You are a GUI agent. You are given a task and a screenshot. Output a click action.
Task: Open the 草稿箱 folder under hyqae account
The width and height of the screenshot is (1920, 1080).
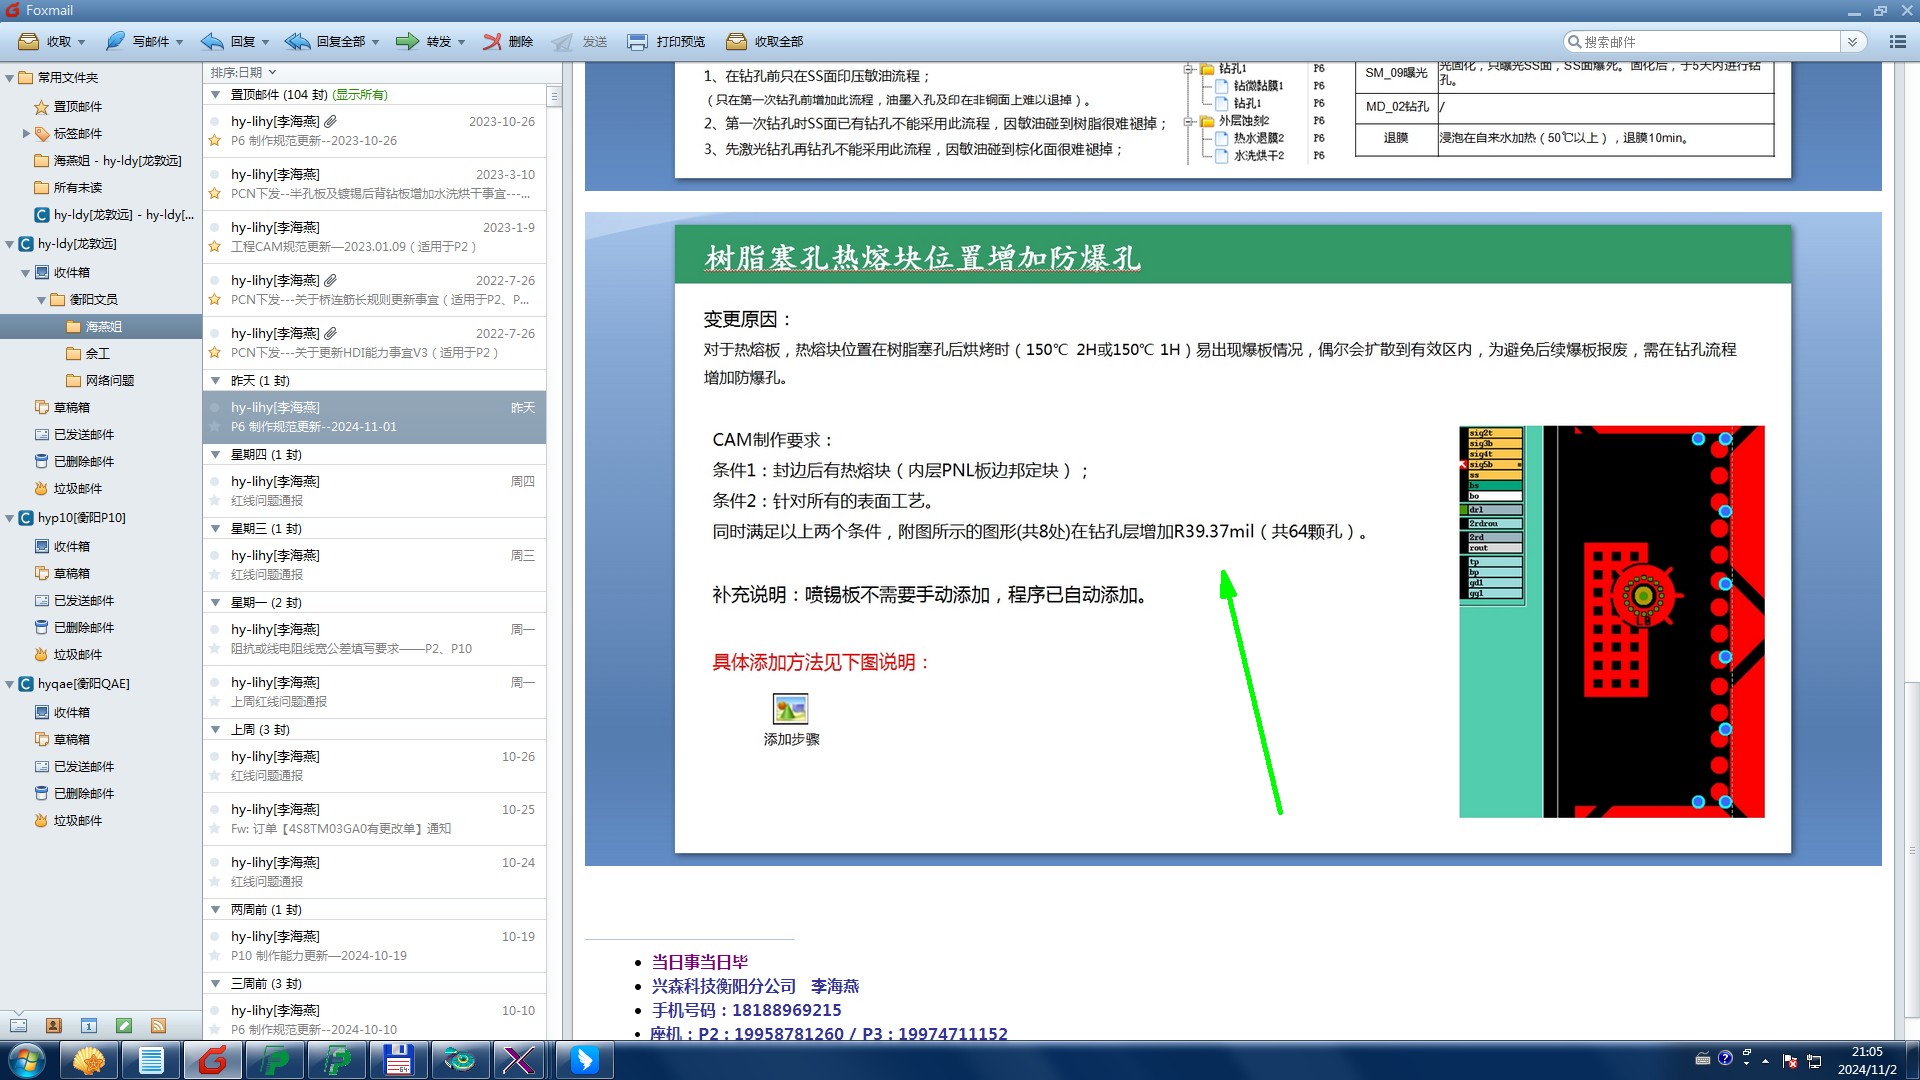[x=71, y=740]
